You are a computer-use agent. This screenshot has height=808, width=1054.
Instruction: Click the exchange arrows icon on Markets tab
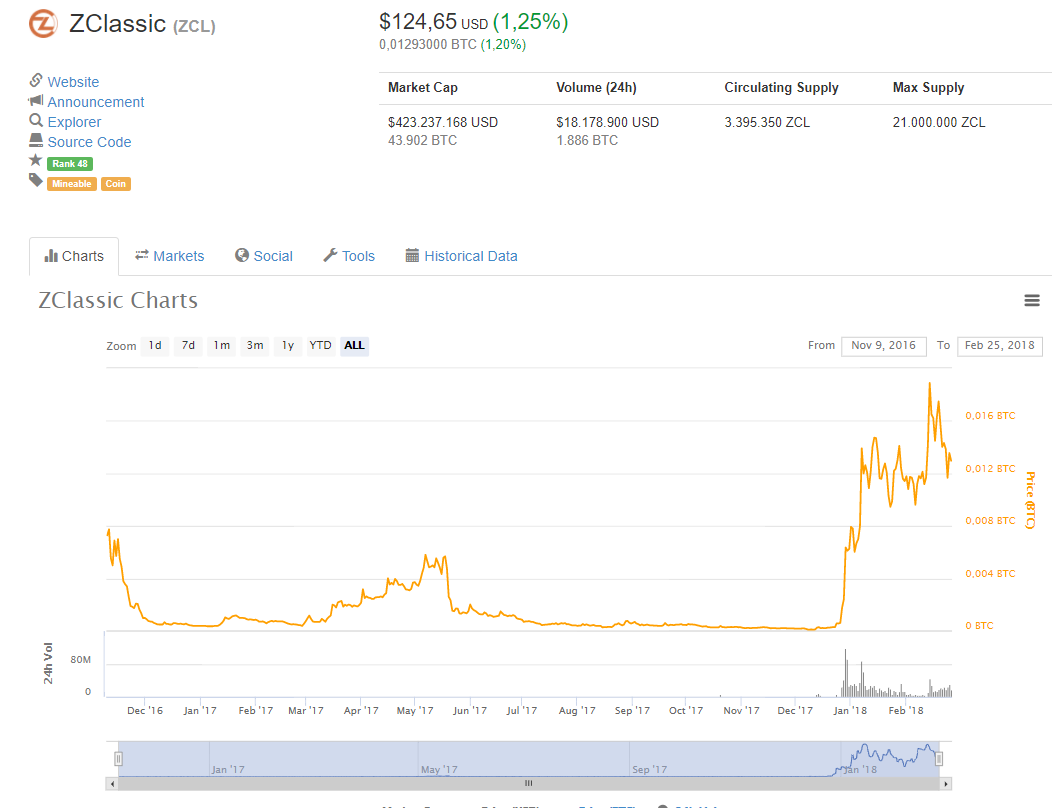[x=142, y=255]
